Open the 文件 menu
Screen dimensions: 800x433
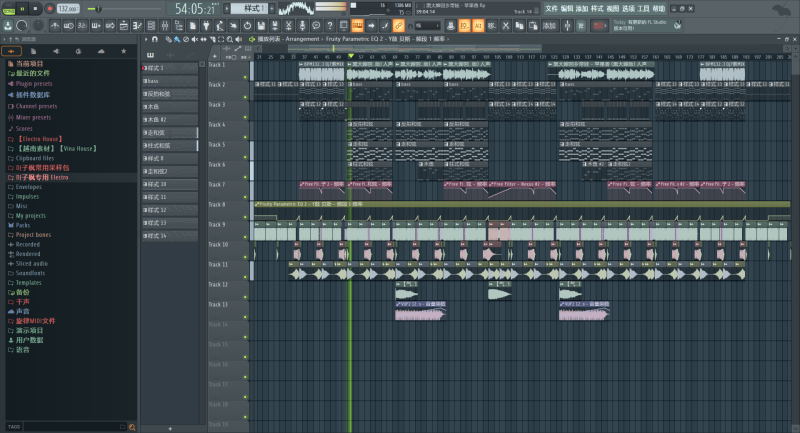coord(552,9)
